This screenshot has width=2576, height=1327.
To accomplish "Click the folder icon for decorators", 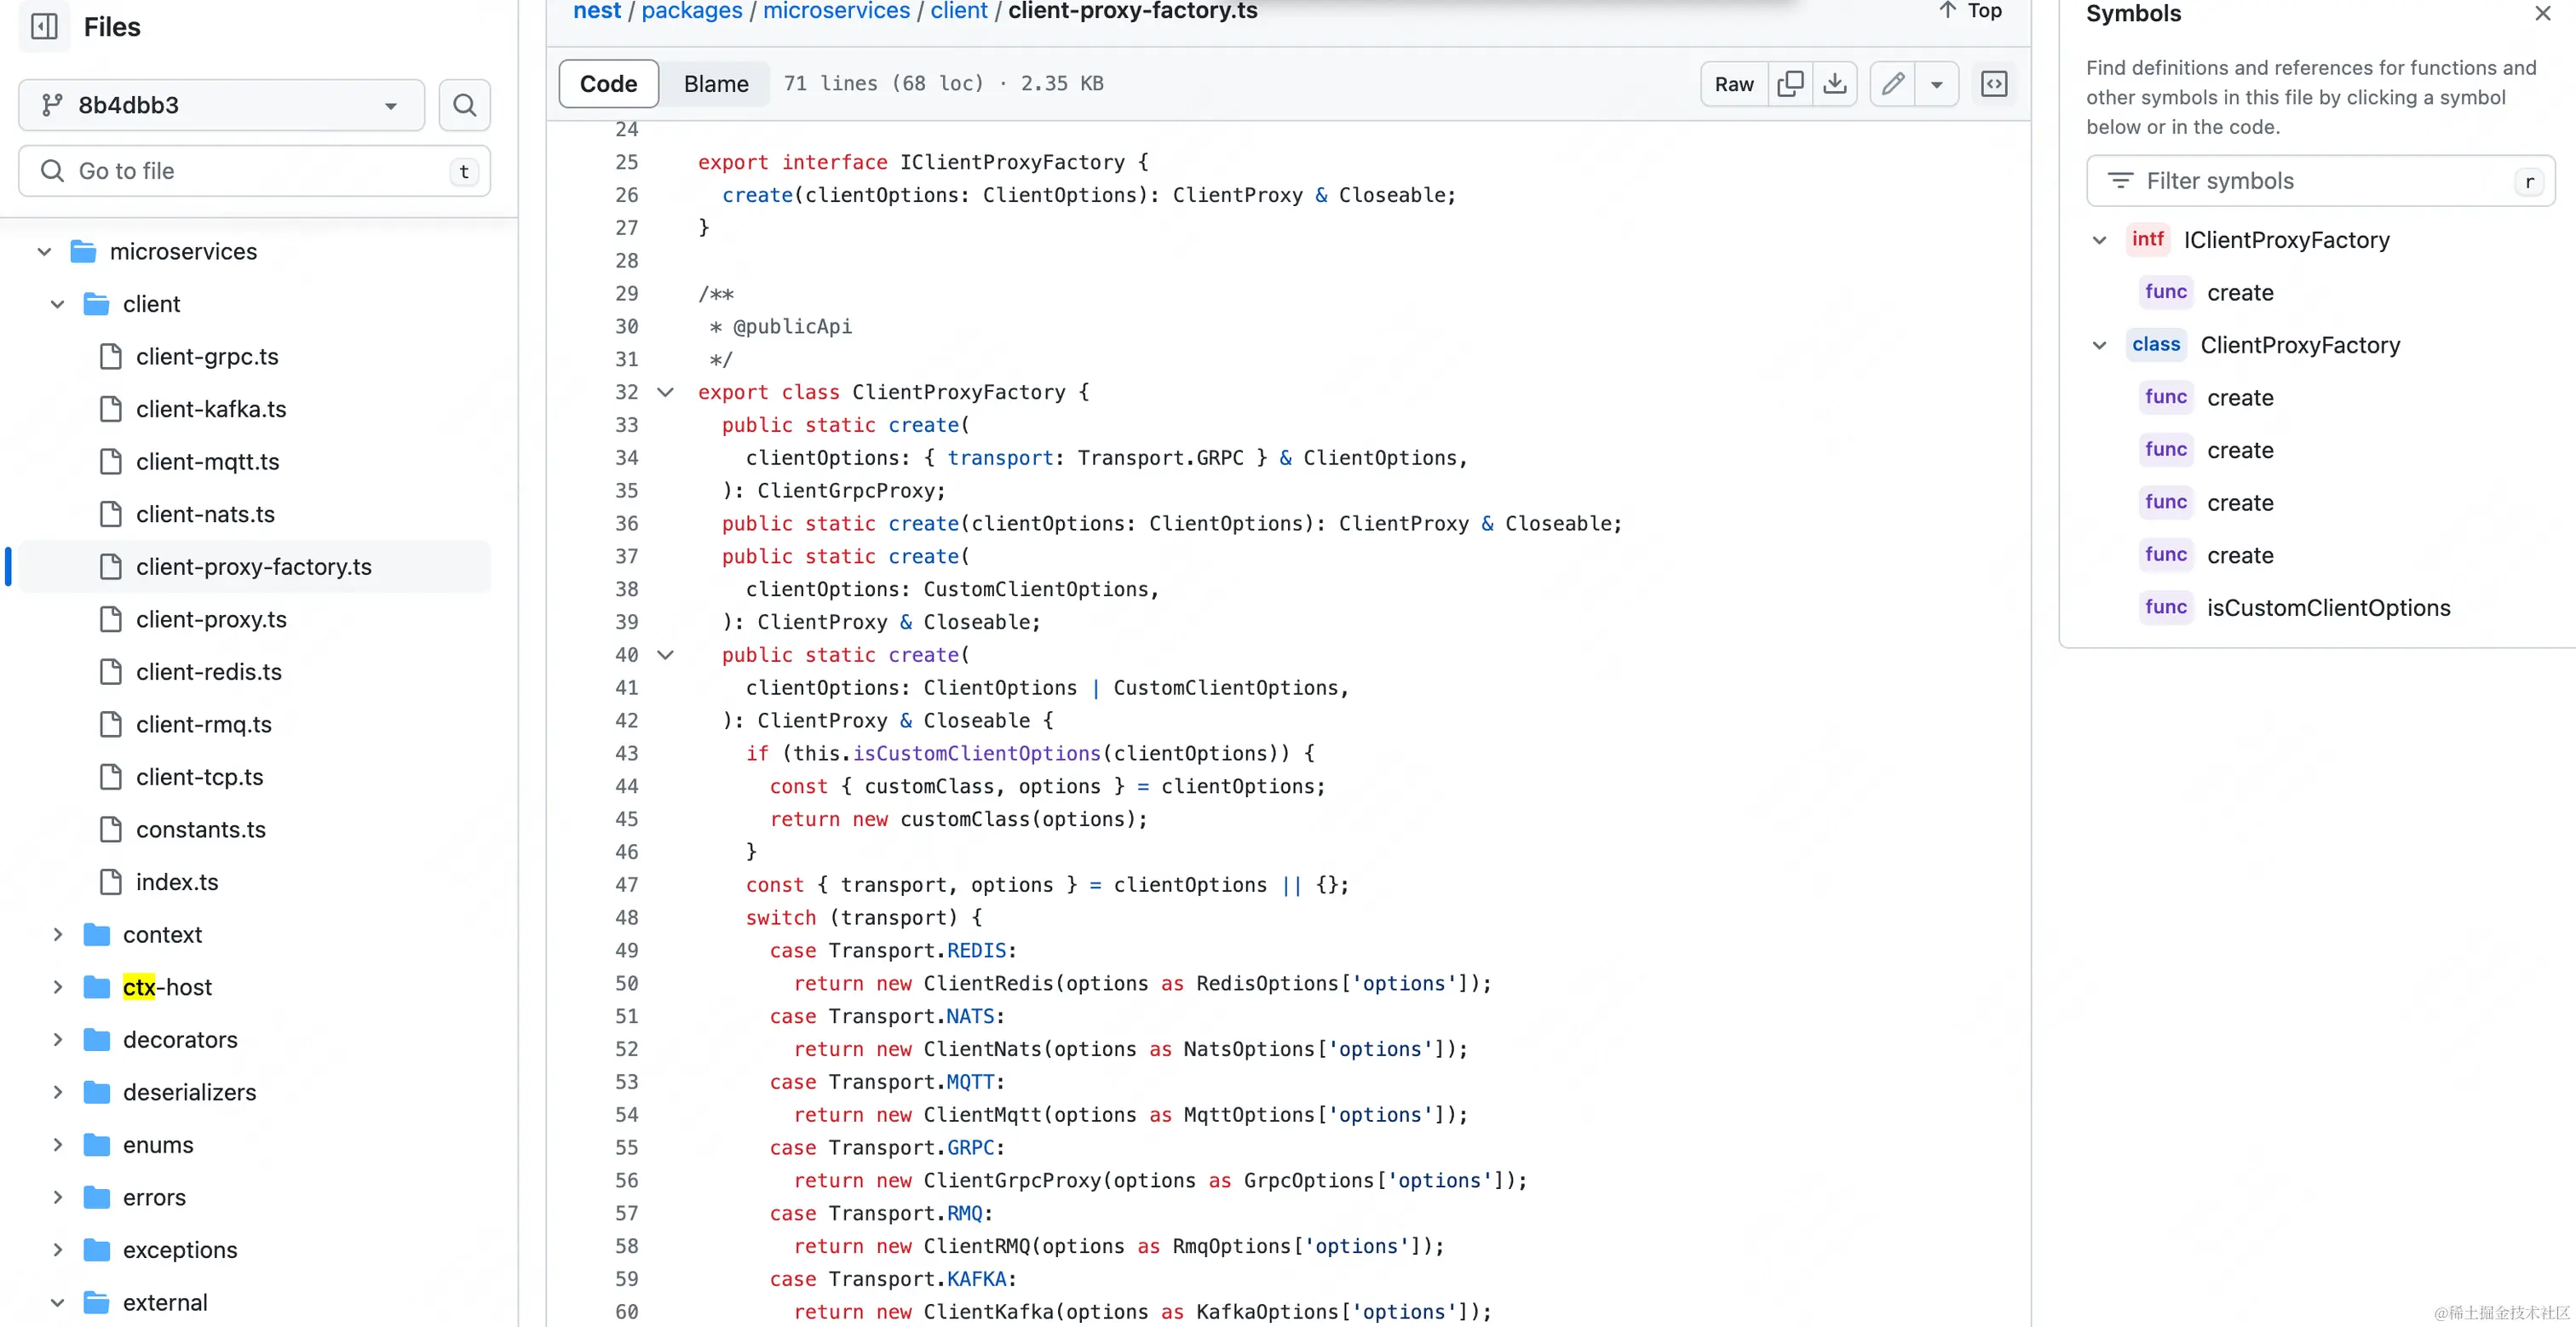I will point(97,1040).
